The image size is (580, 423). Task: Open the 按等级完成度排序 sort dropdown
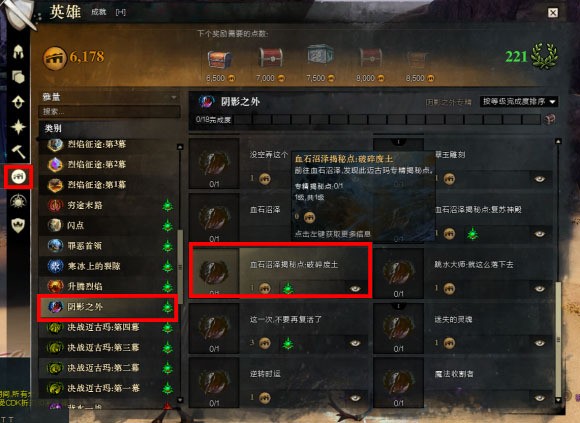(519, 101)
